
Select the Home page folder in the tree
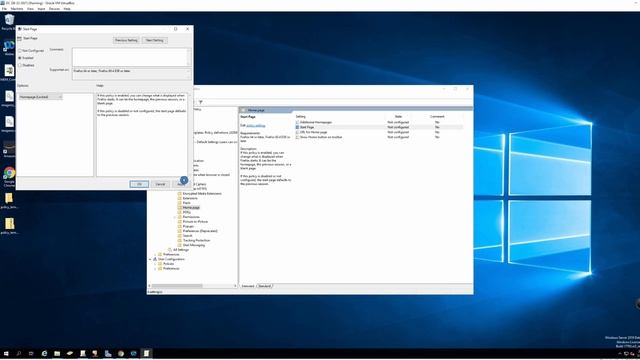[191, 208]
